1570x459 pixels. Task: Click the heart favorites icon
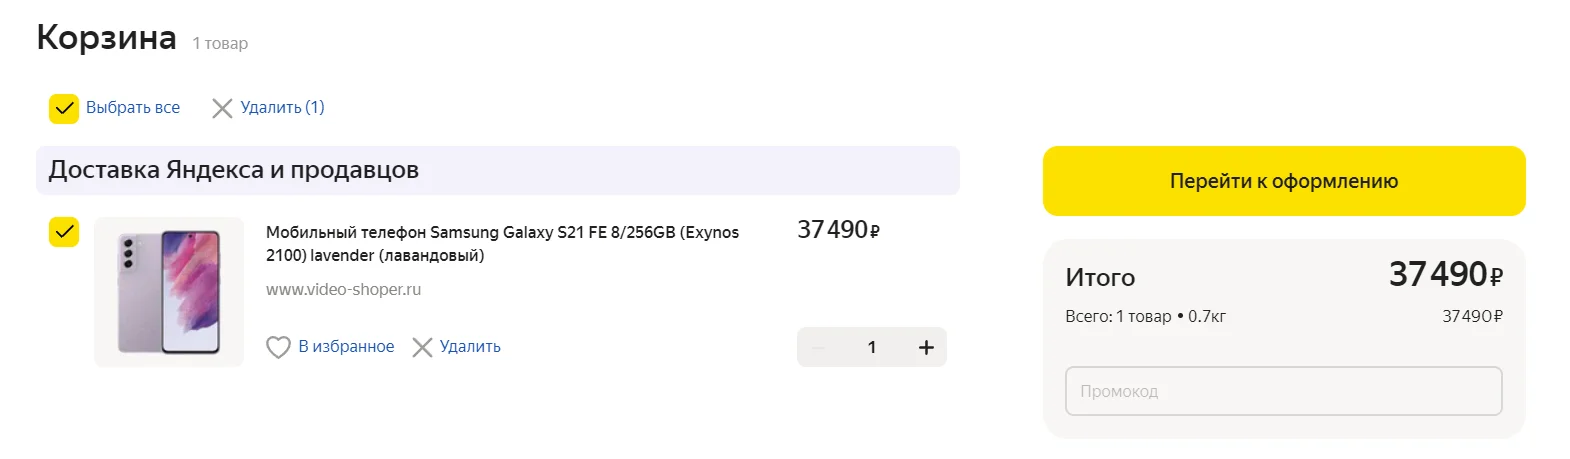(278, 347)
